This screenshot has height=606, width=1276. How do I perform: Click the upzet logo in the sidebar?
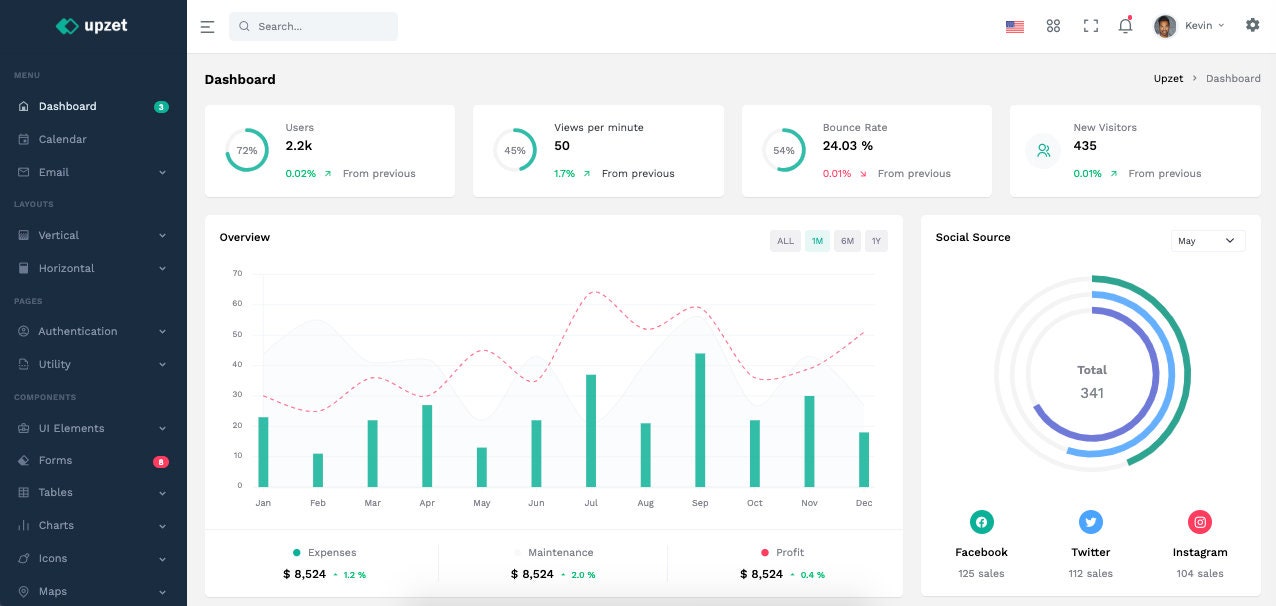tap(93, 25)
